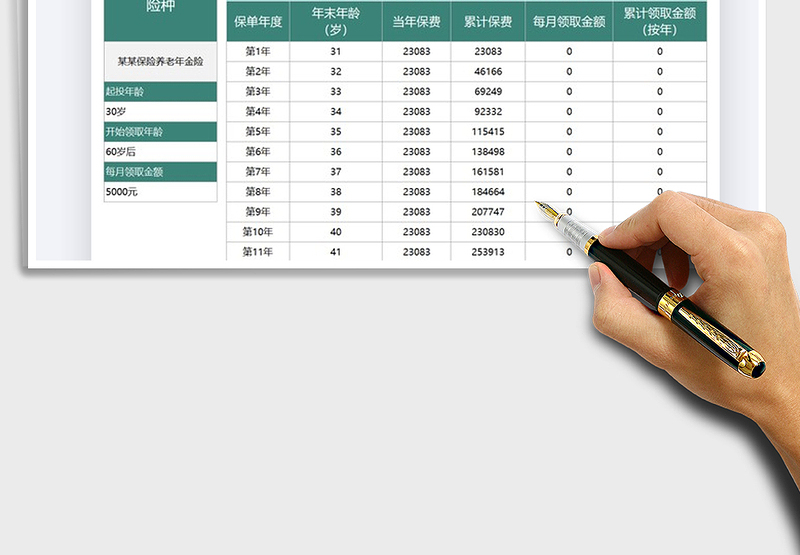Click 当年保费 value 23083 in 第10年 row
This screenshot has width=800, height=555.
click(416, 232)
